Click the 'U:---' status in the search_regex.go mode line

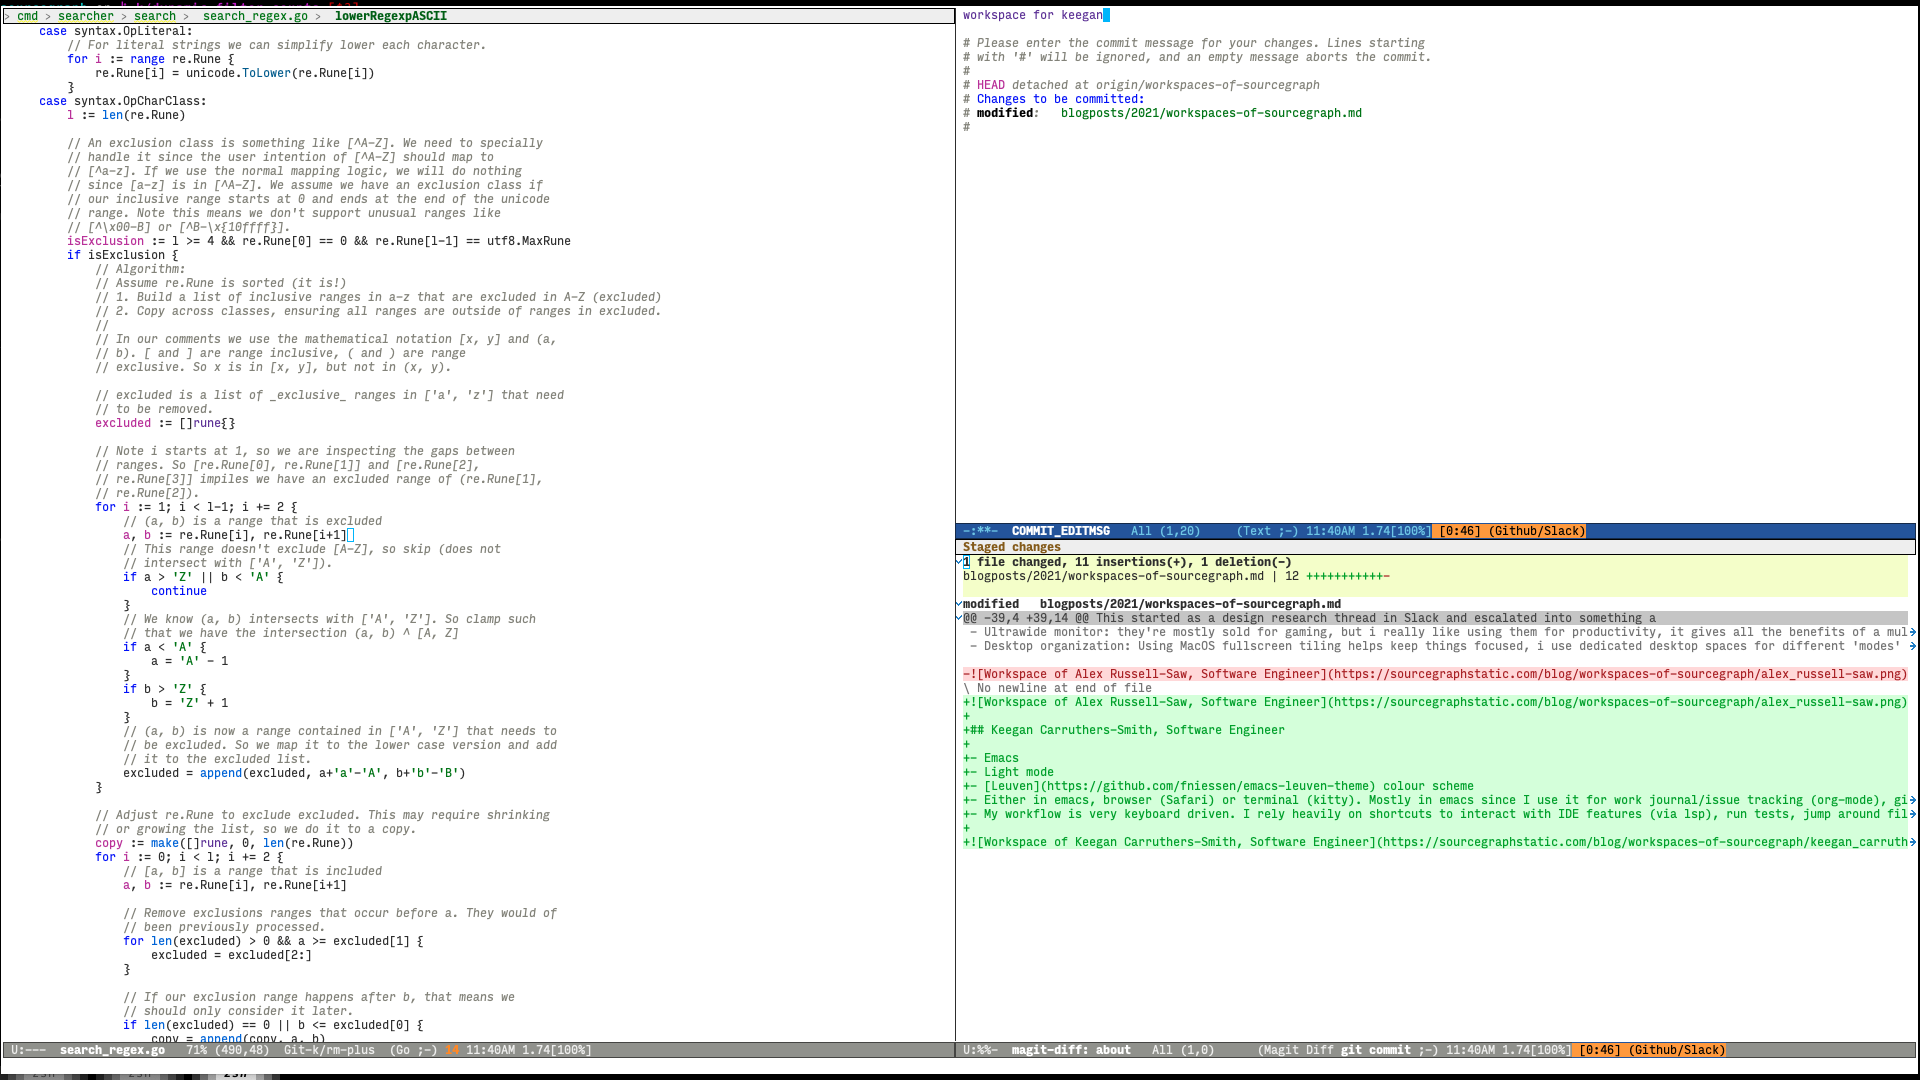pos(28,1050)
